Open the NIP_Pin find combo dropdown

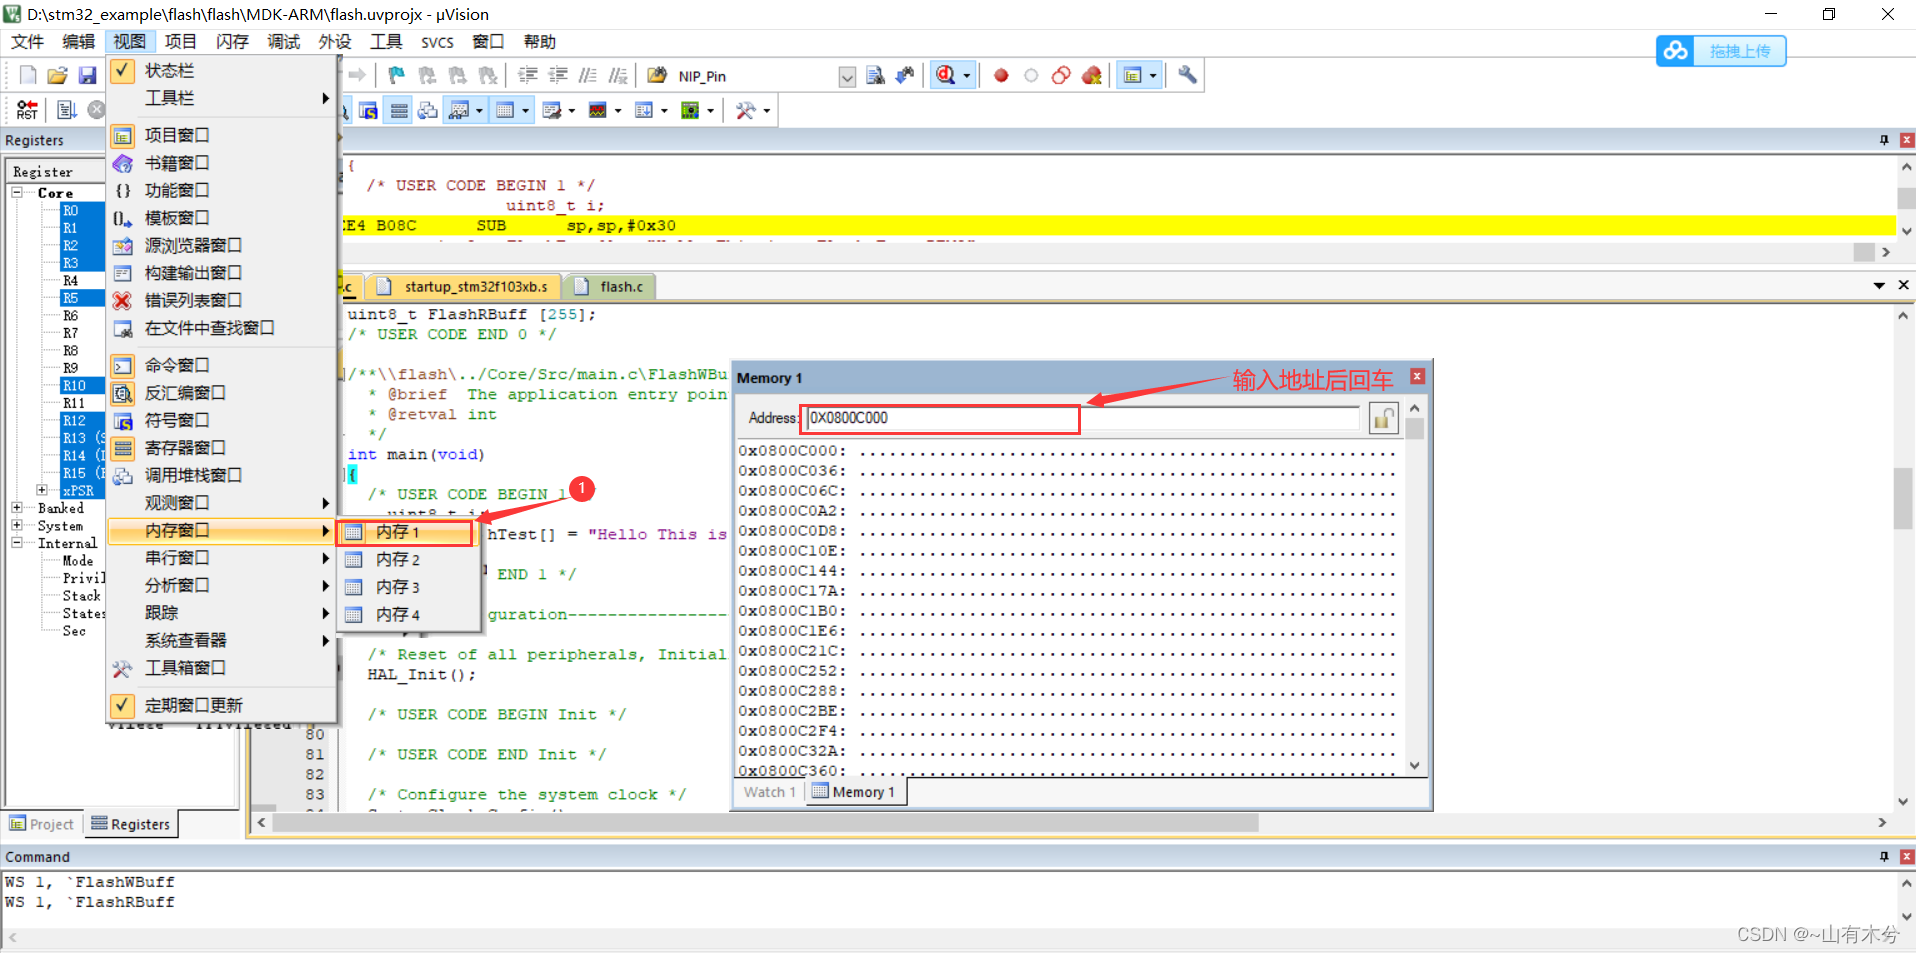[x=847, y=76]
